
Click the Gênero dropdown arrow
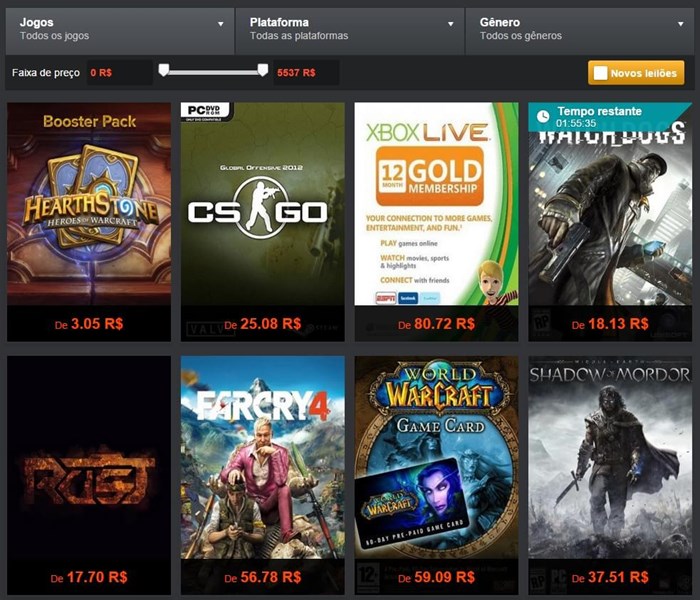click(x=681, y=24)
